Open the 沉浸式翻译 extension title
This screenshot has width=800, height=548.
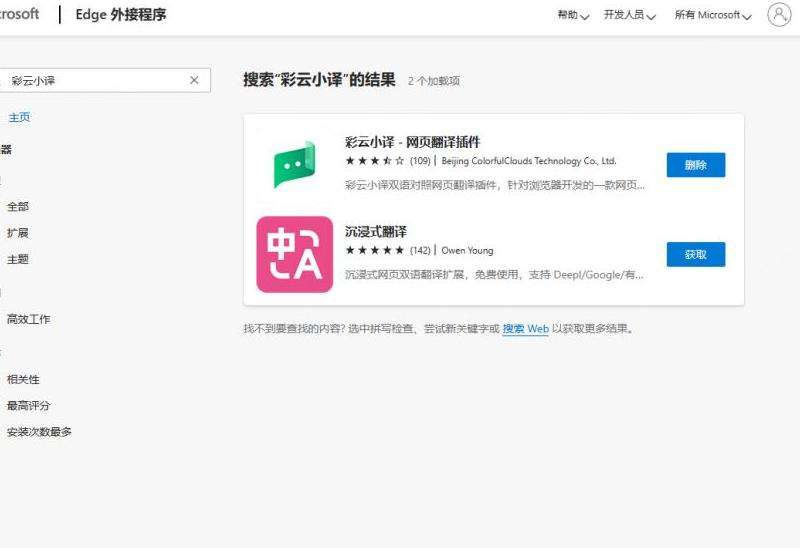coord(376,232)
